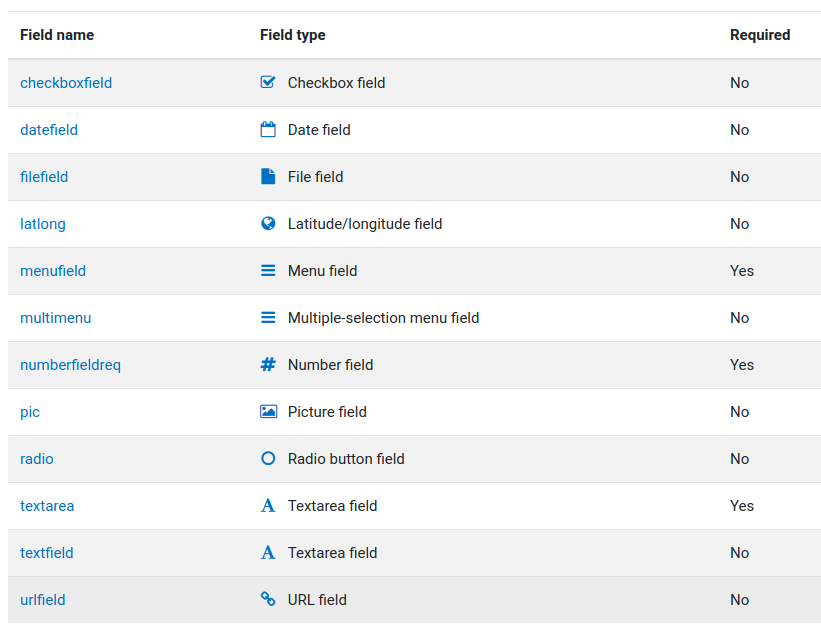
Task: Click the Field name column header
Action: 57,35
